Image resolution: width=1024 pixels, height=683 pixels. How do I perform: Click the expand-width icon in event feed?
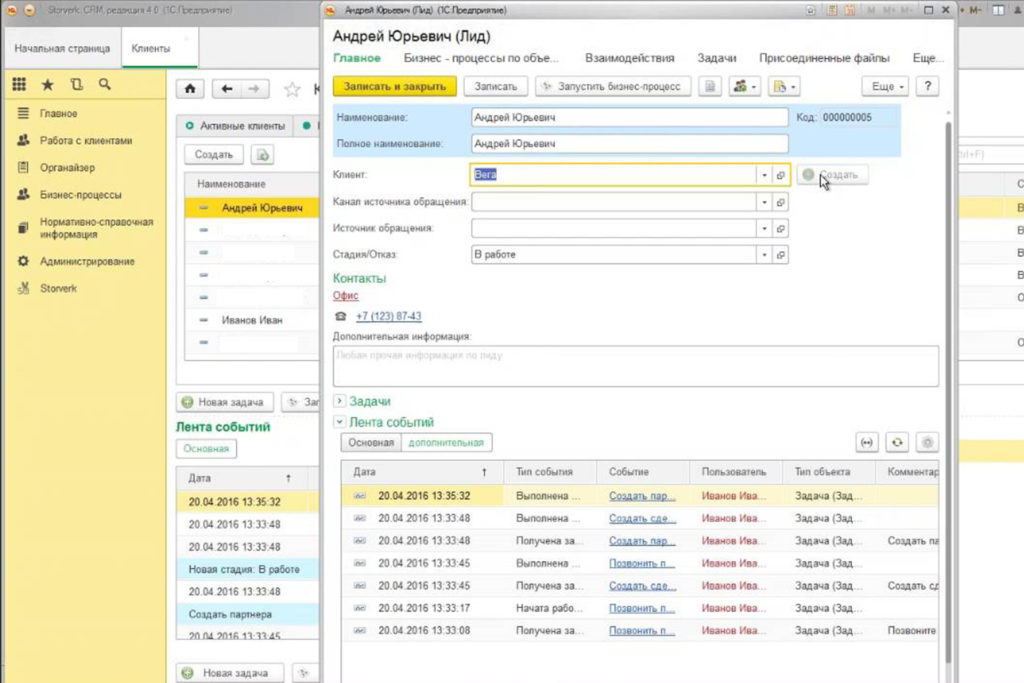pos(867,443)
